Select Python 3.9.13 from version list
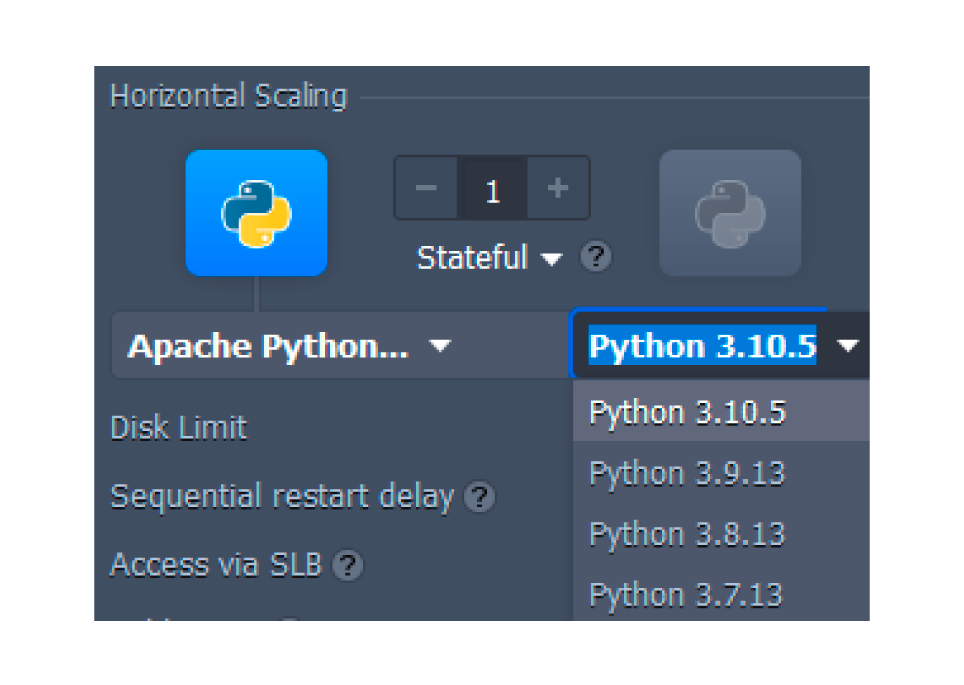 coord(688,473)
